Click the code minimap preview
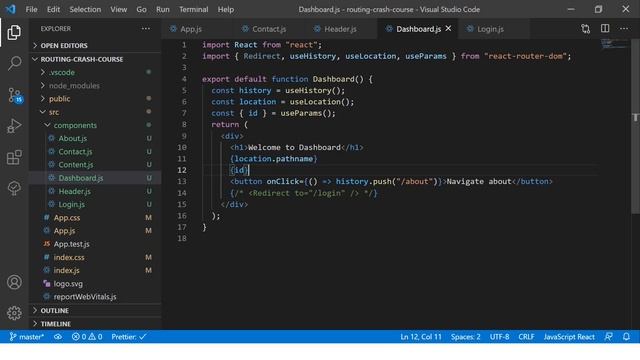The image size is (640, 360). click(614, 44)
